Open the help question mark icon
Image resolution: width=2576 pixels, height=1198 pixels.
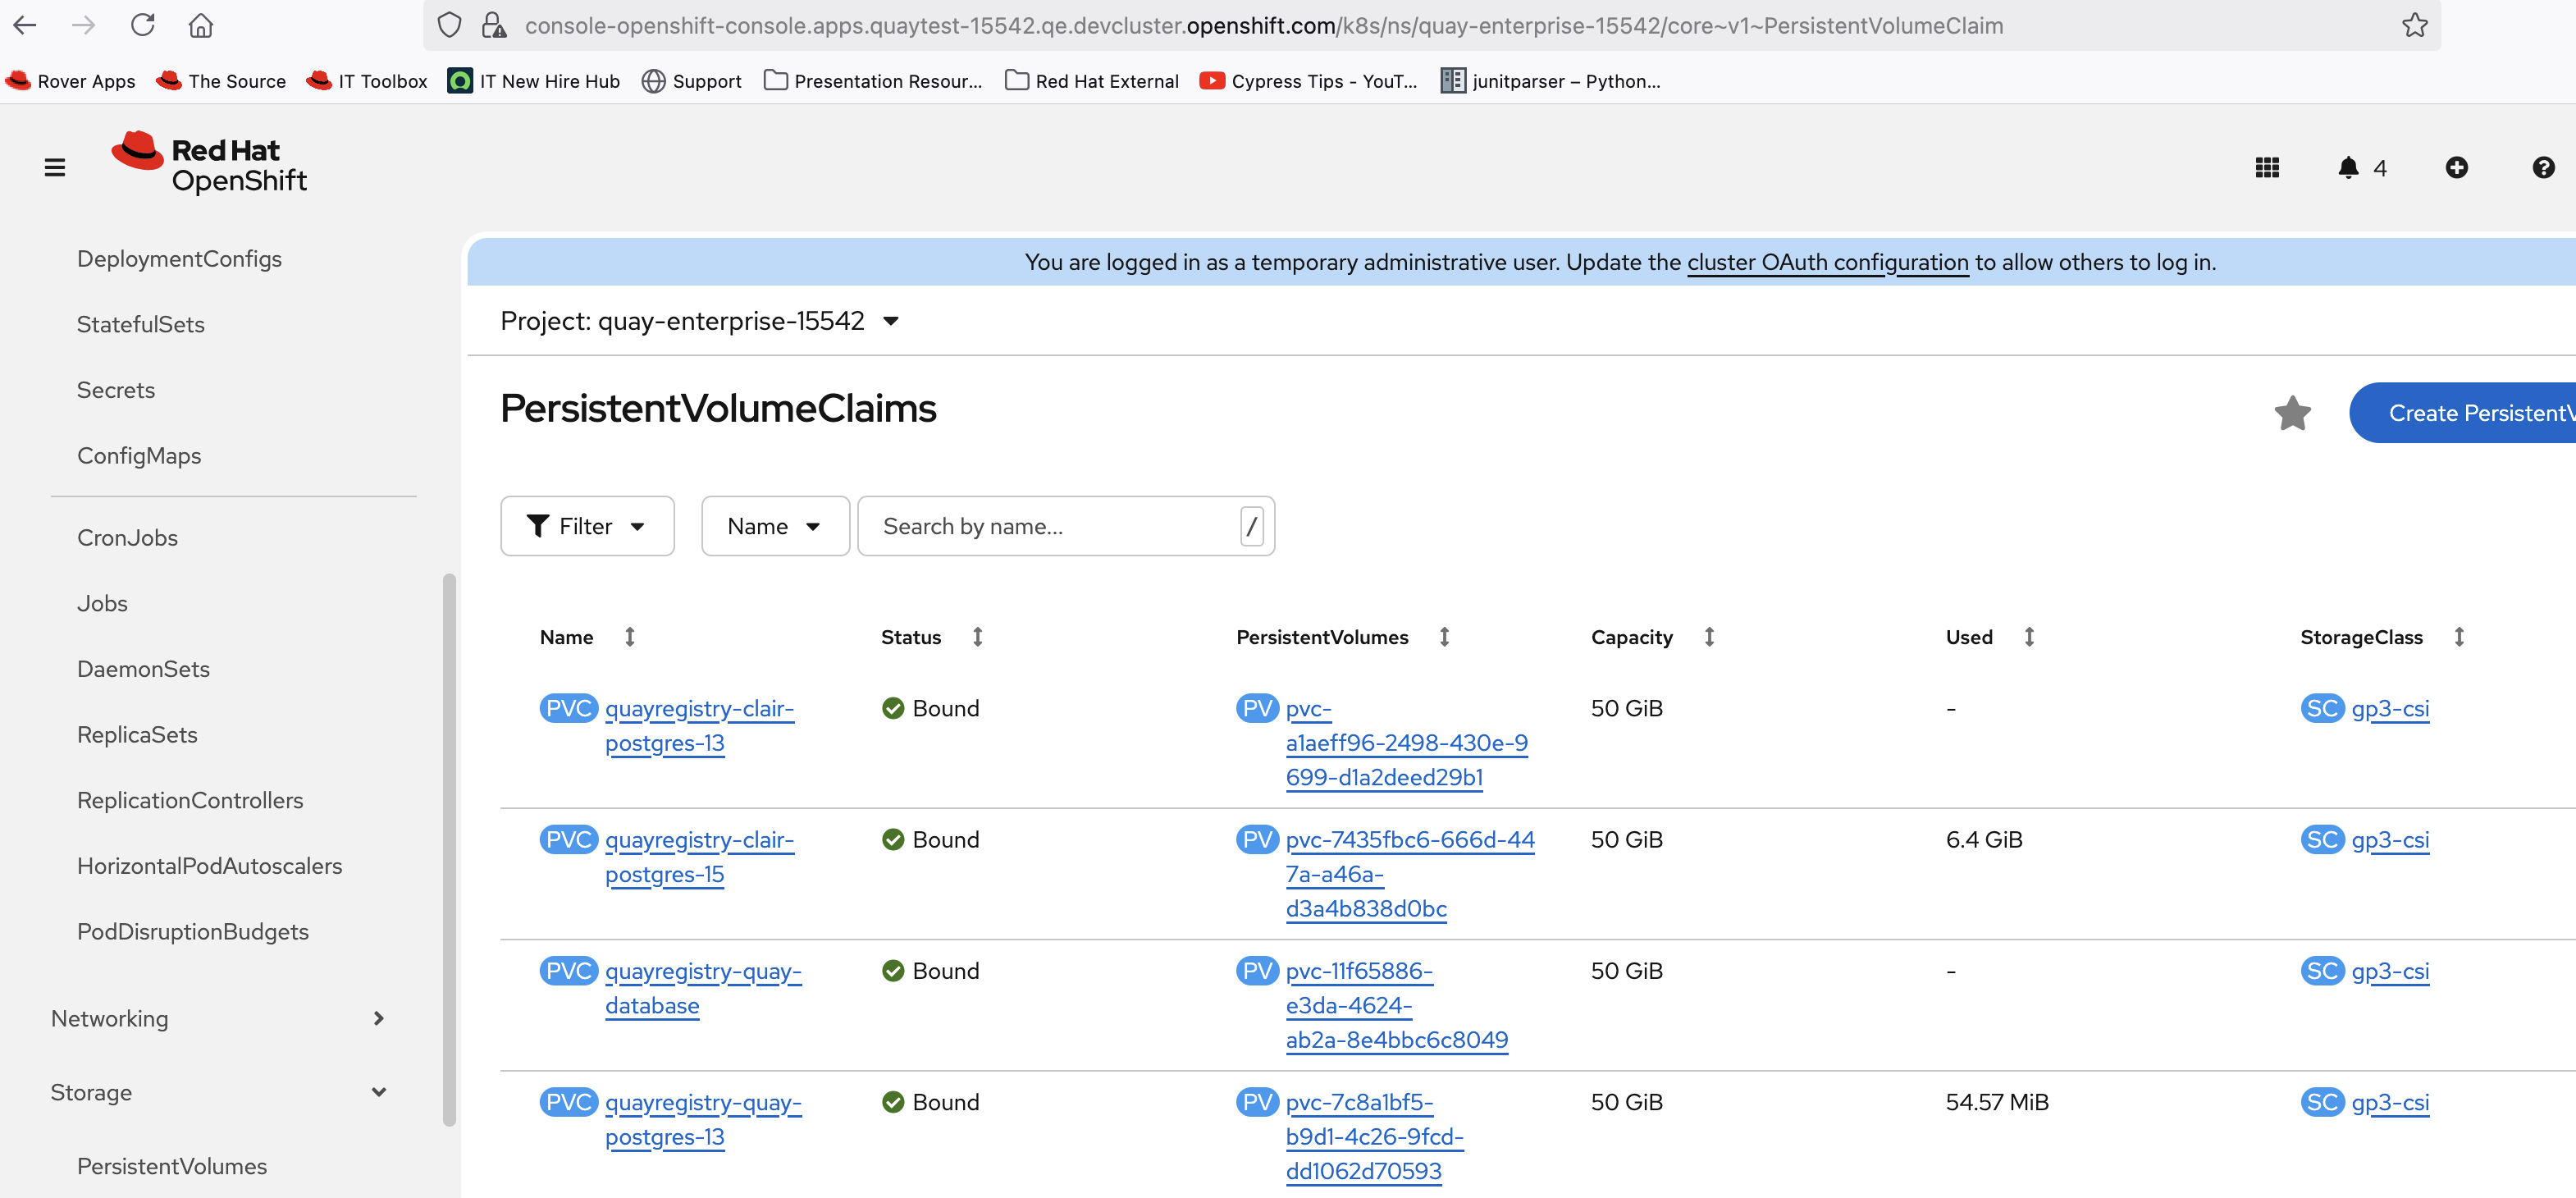(x=2543, y=167)
